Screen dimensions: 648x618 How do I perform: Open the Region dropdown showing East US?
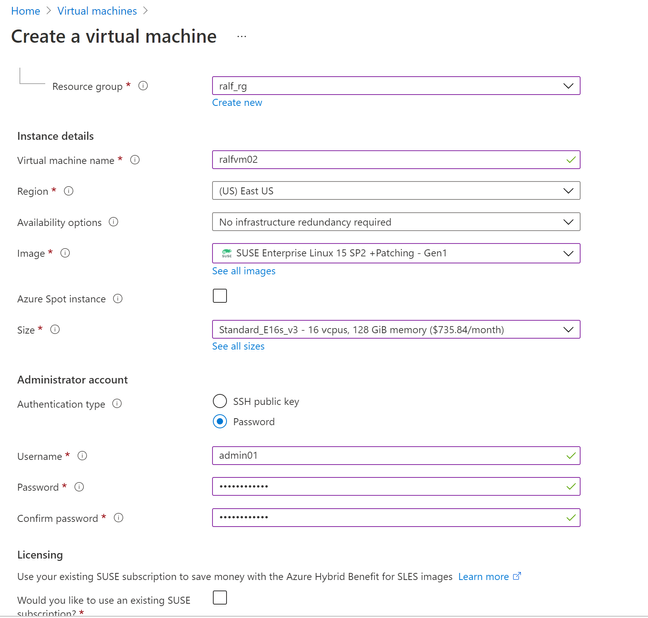pyautogui.click(x=396, y=191)
